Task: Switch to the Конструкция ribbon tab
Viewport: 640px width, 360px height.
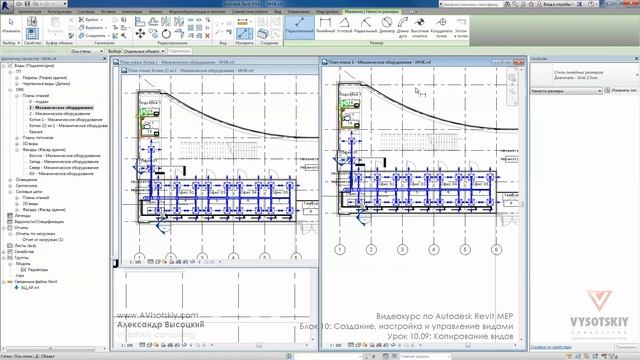Action: click(x=59, y=12)
